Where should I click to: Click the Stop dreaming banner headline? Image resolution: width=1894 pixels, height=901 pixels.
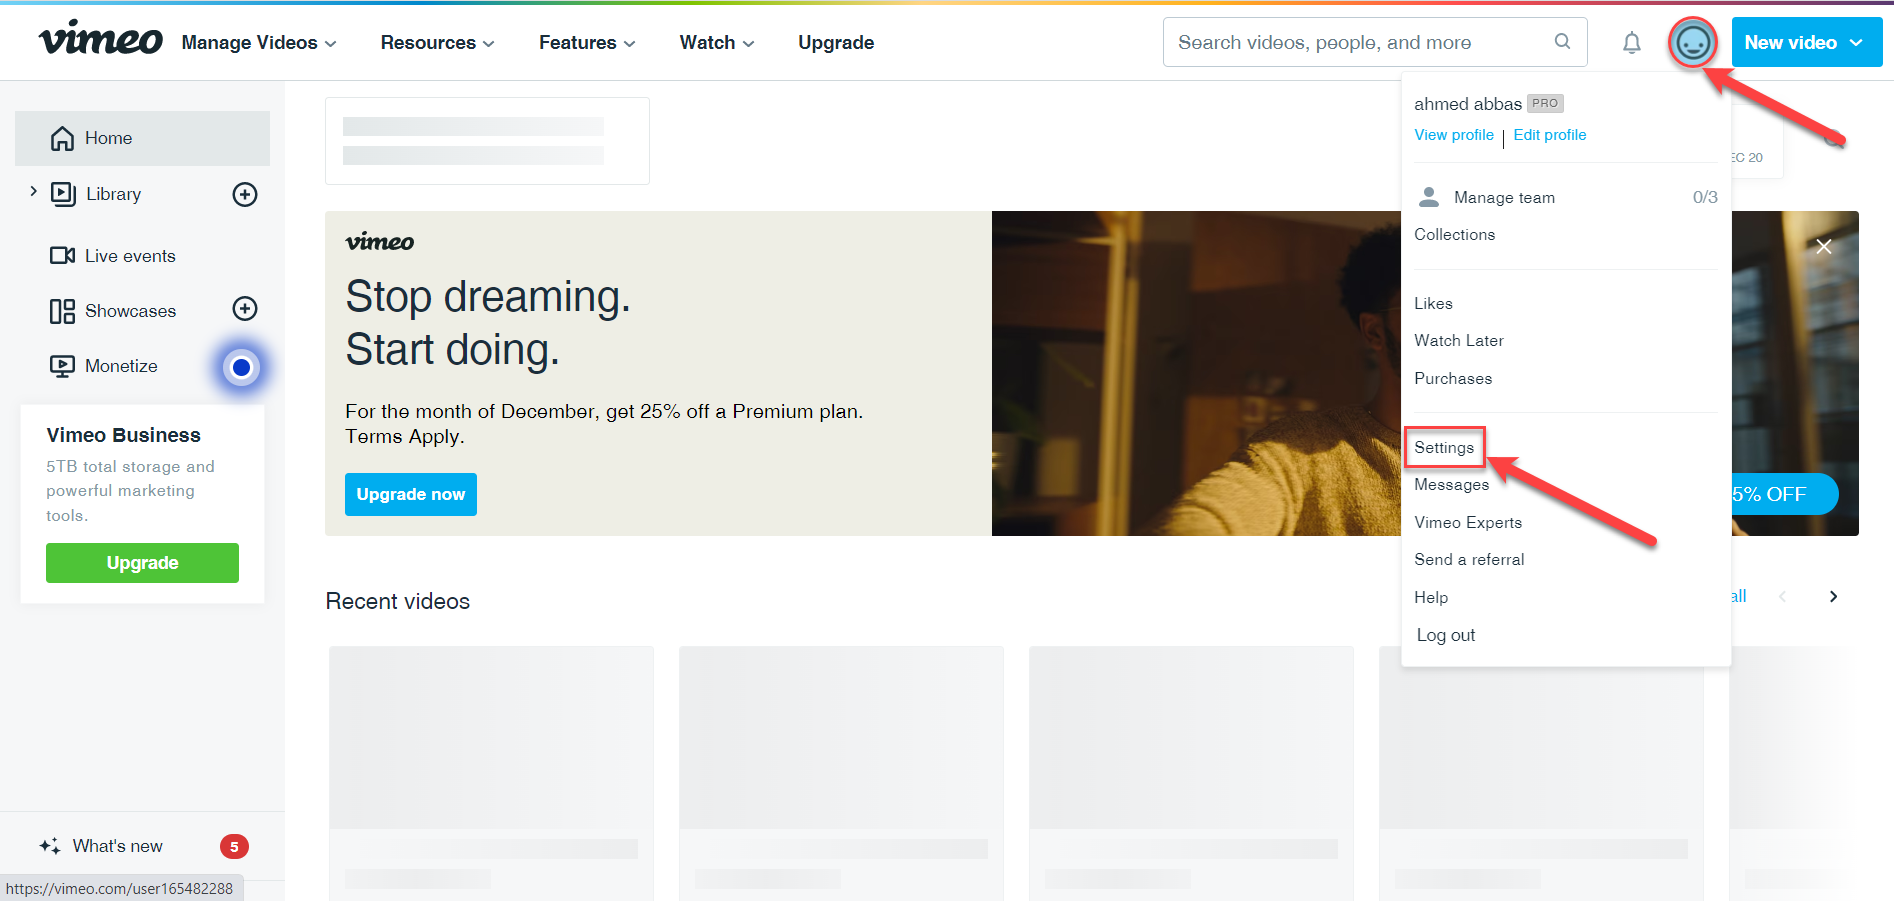(x=488, y=323)
